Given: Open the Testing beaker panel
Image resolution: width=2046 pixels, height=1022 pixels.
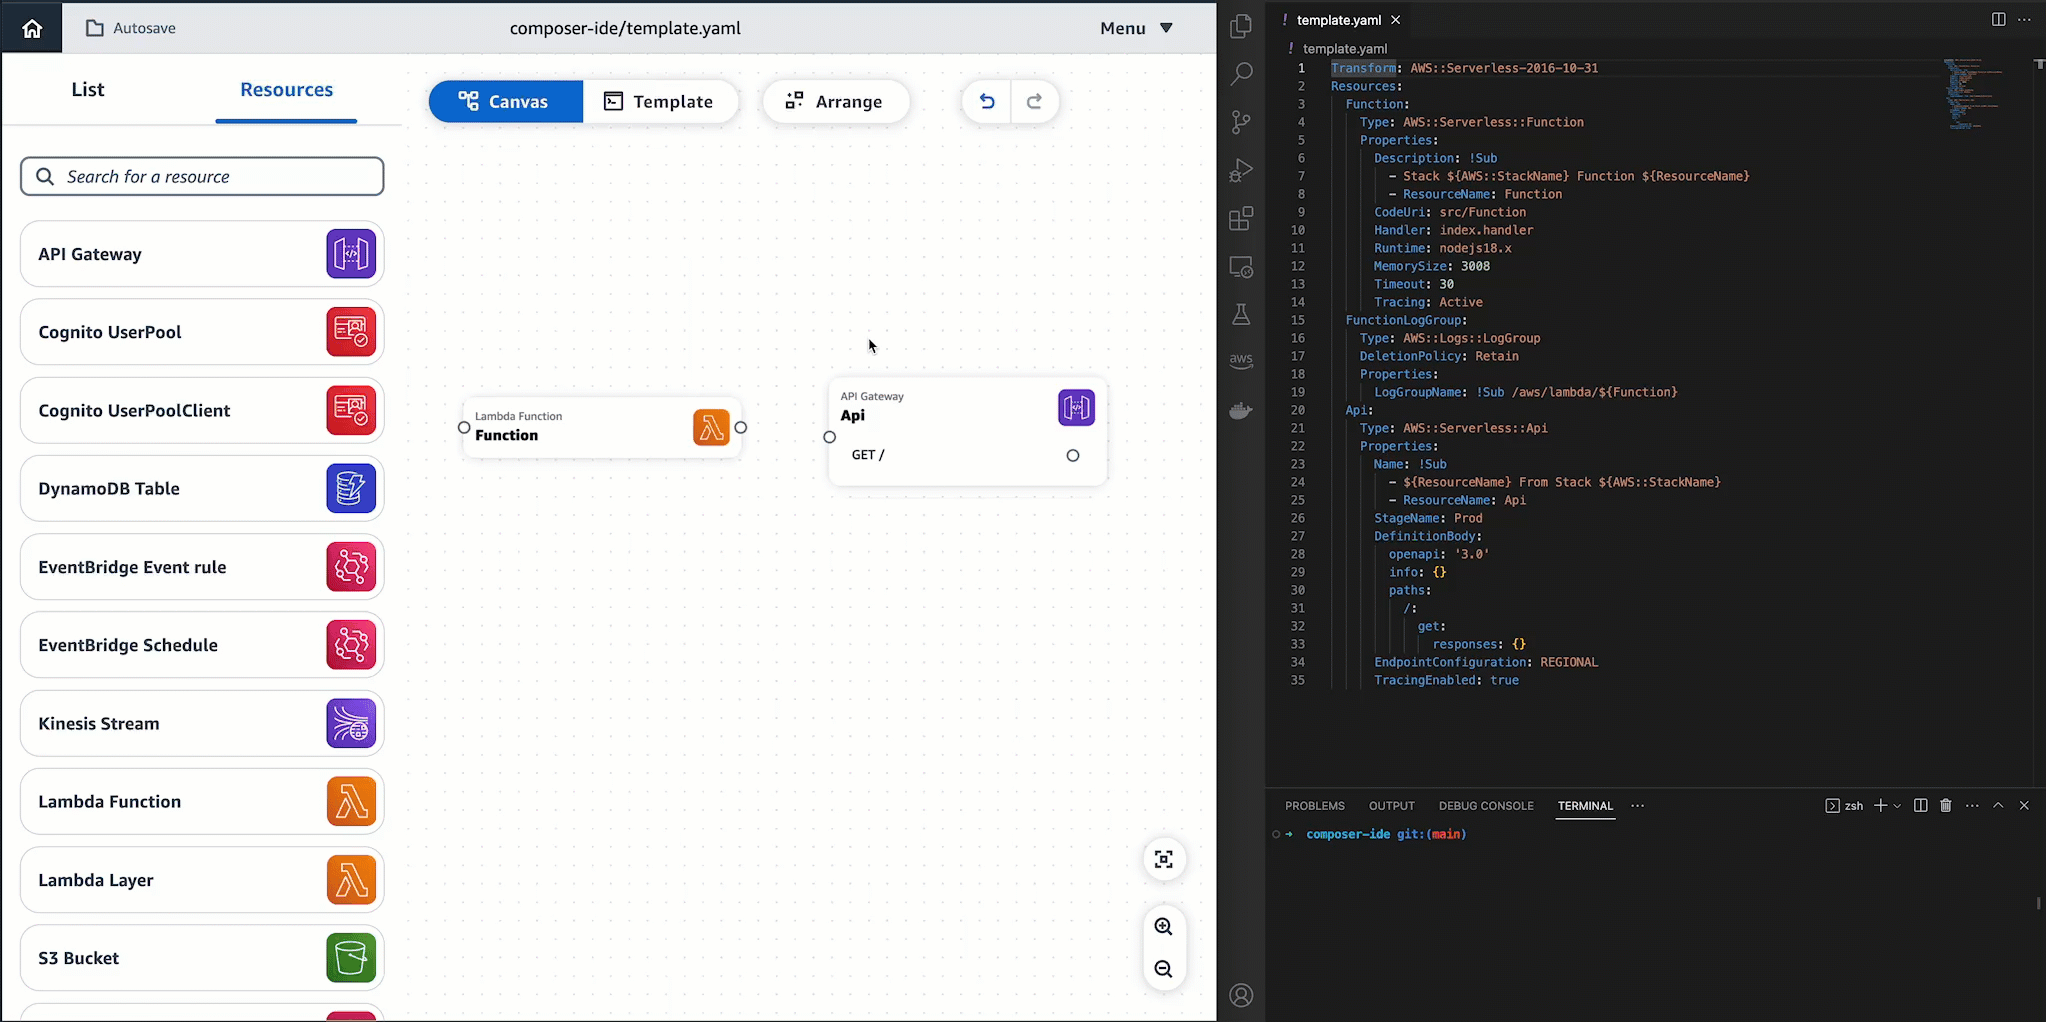Looking at the screenshot, I should pyautogui.click(x=1240, y=314).
